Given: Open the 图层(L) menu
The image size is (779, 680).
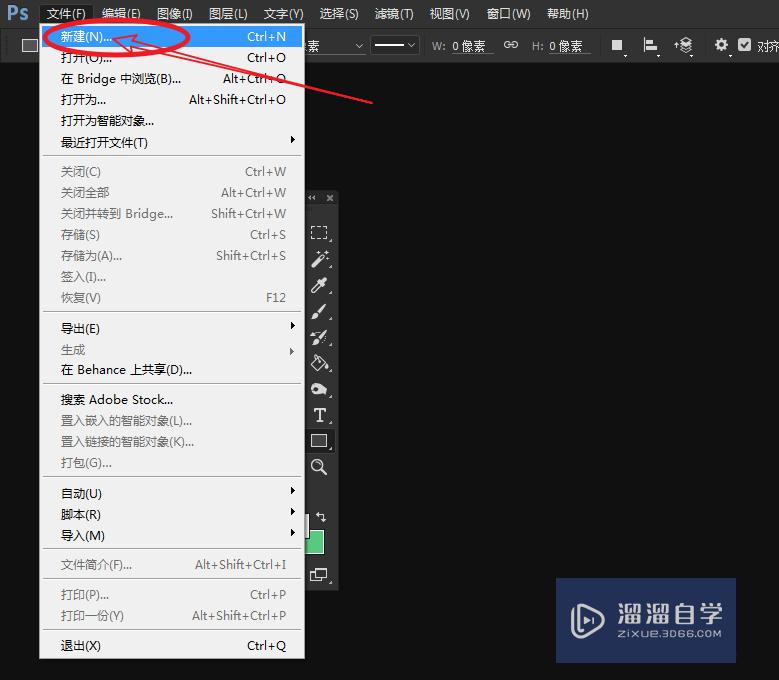Looking at the screenshot, I should click(x=228, y=13).
